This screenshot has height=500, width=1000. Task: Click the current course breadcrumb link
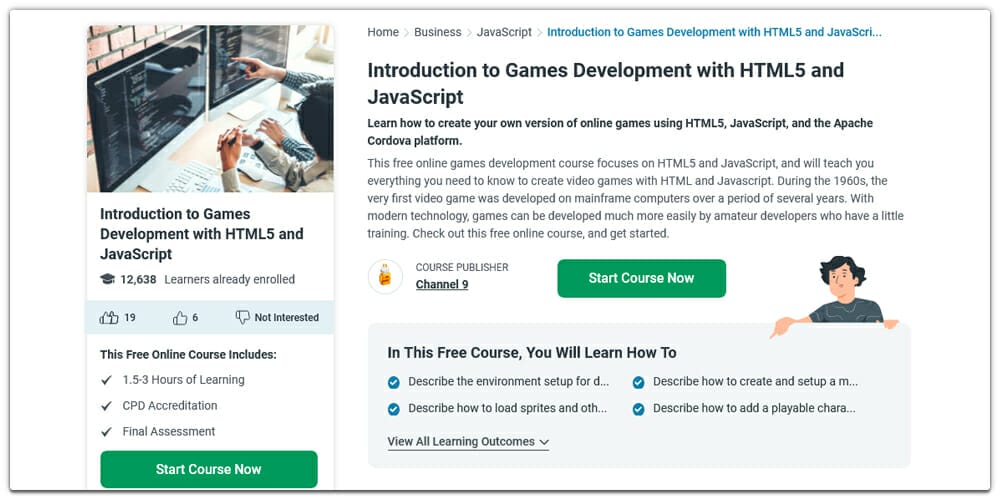point(714,33)
